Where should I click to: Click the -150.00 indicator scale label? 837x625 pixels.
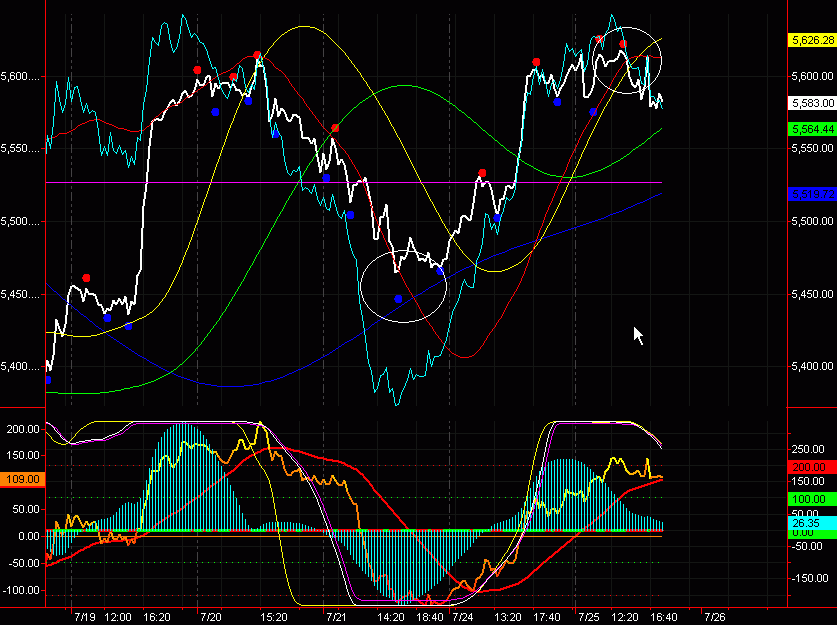coord(810,578)
